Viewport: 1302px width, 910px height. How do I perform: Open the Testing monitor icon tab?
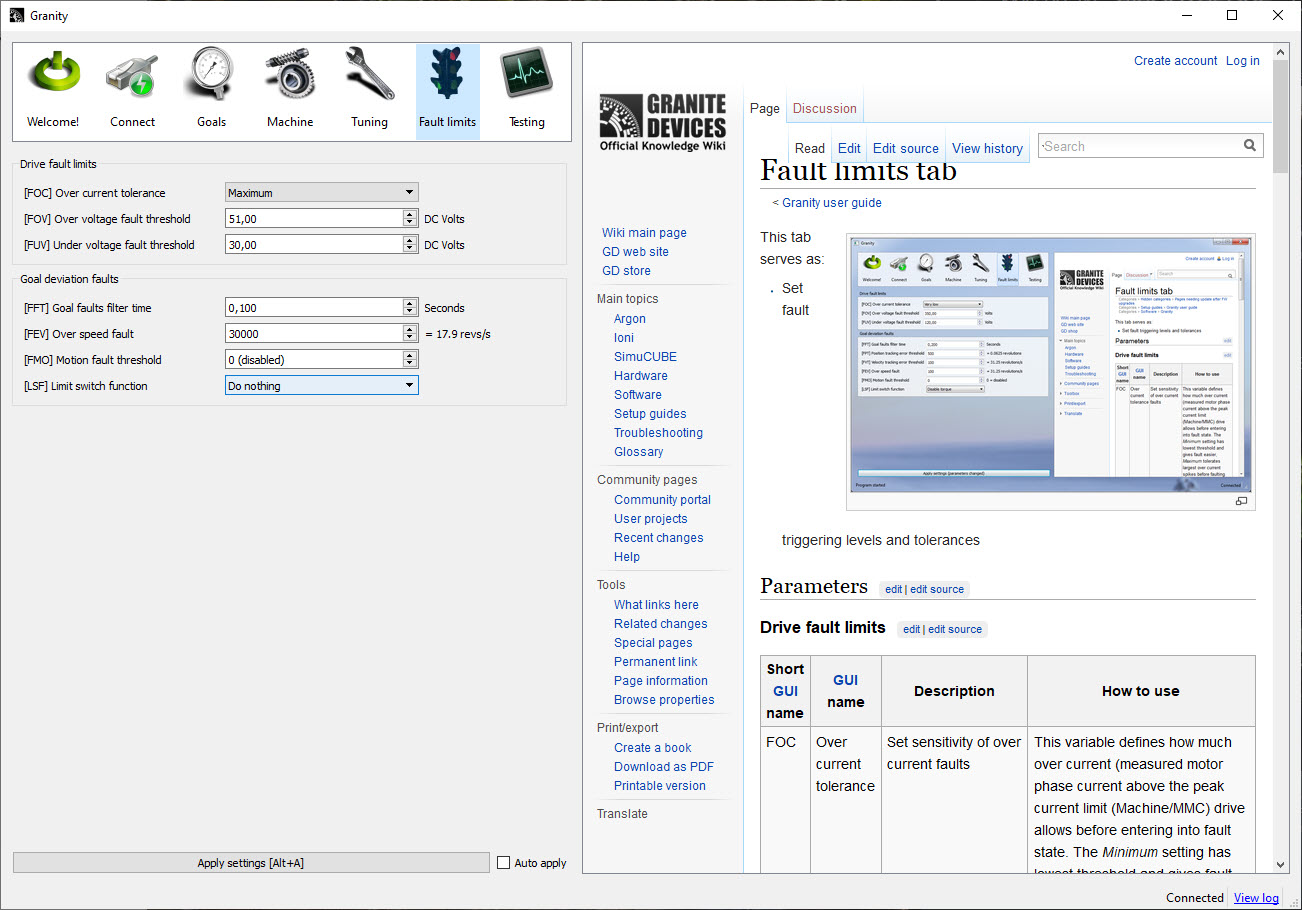point(527,90)
